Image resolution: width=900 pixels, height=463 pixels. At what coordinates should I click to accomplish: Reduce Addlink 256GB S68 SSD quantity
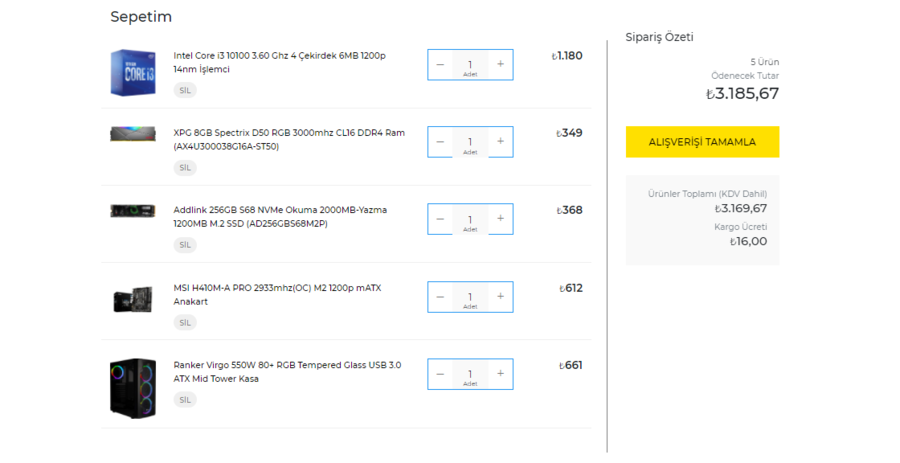440,219
